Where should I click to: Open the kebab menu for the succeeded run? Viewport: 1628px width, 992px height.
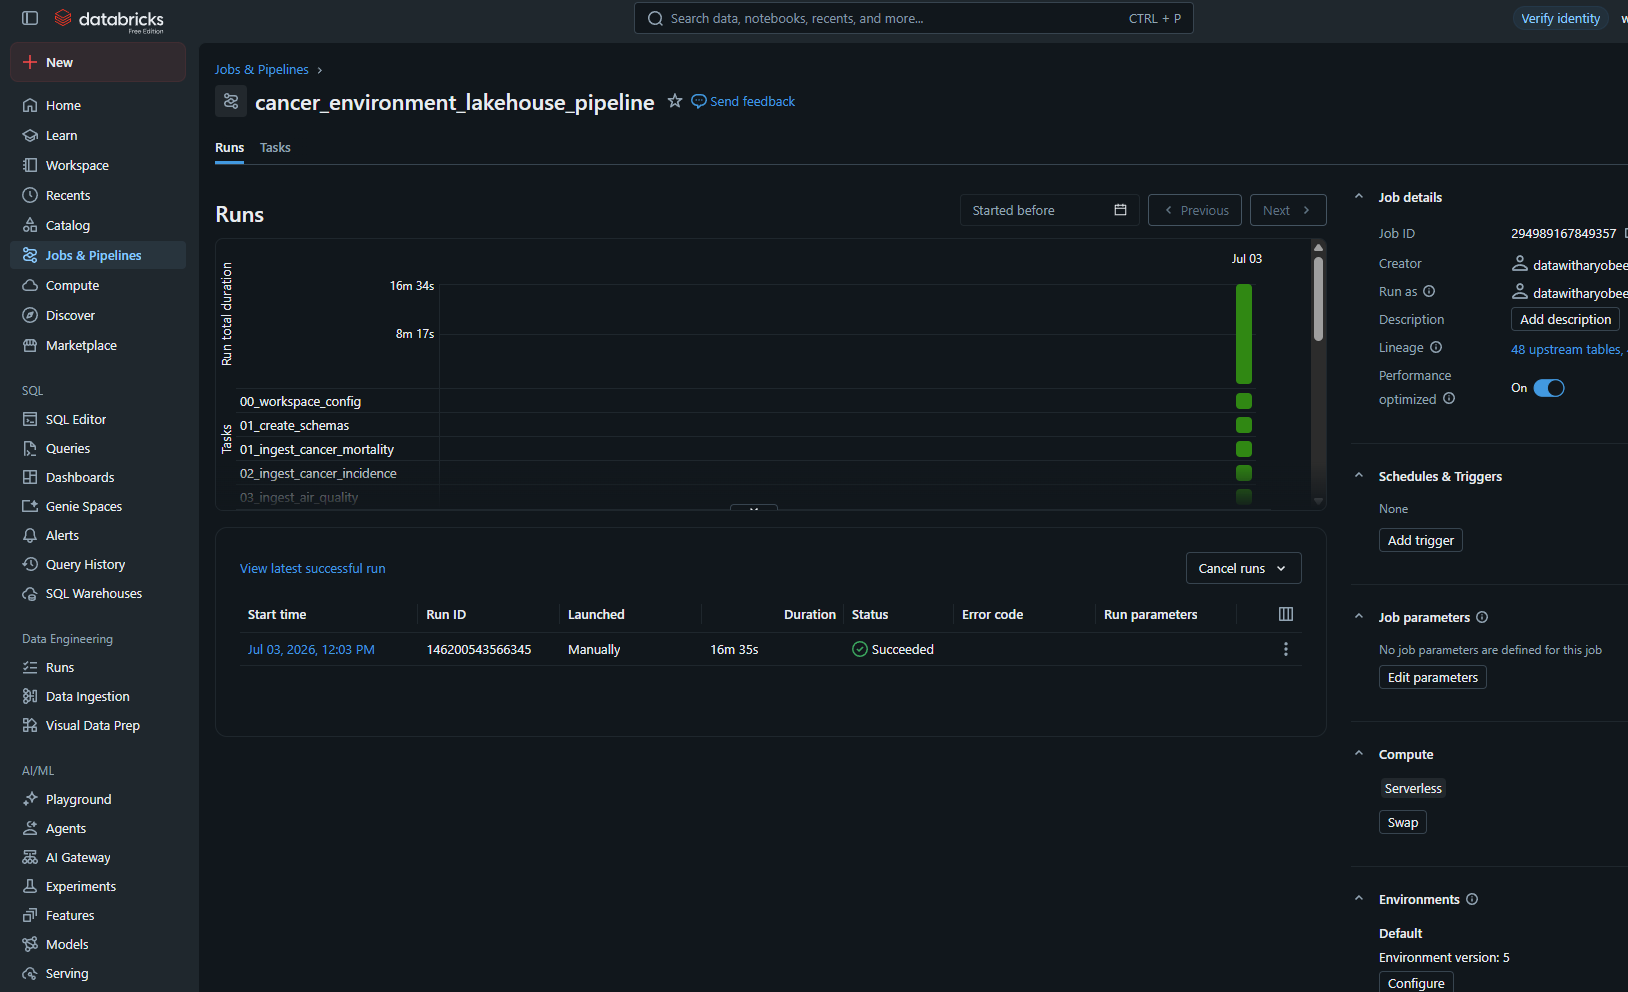click(x=1286, y=649)
